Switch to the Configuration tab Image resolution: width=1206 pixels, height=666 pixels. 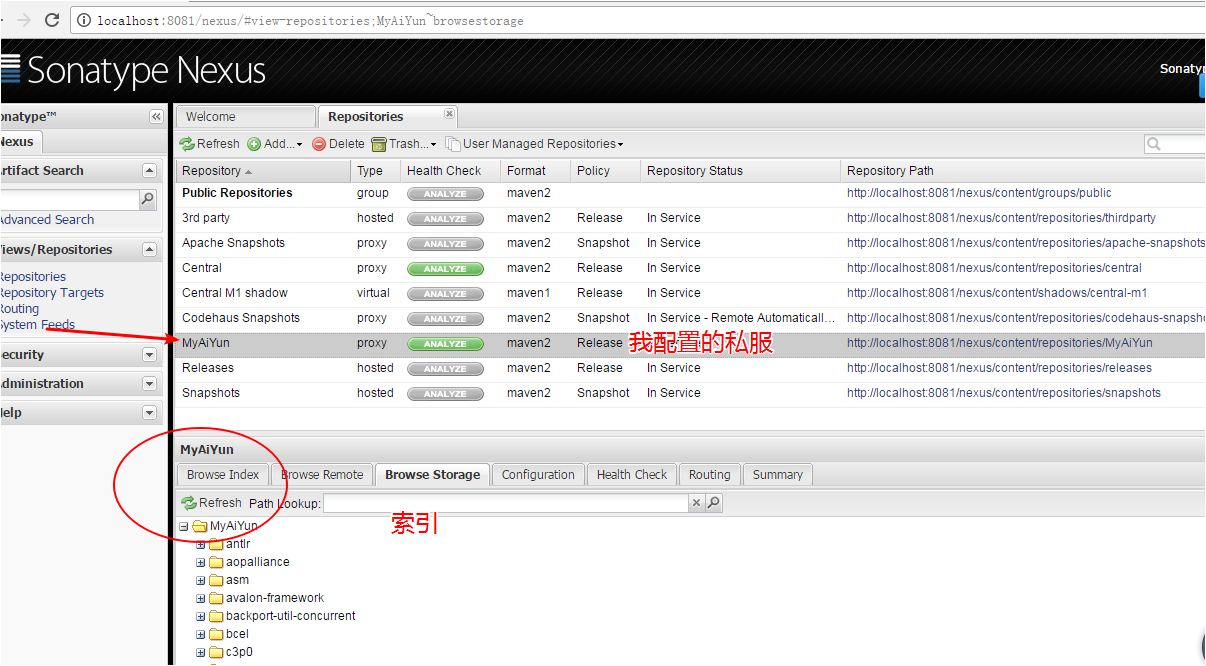[538, 475]
